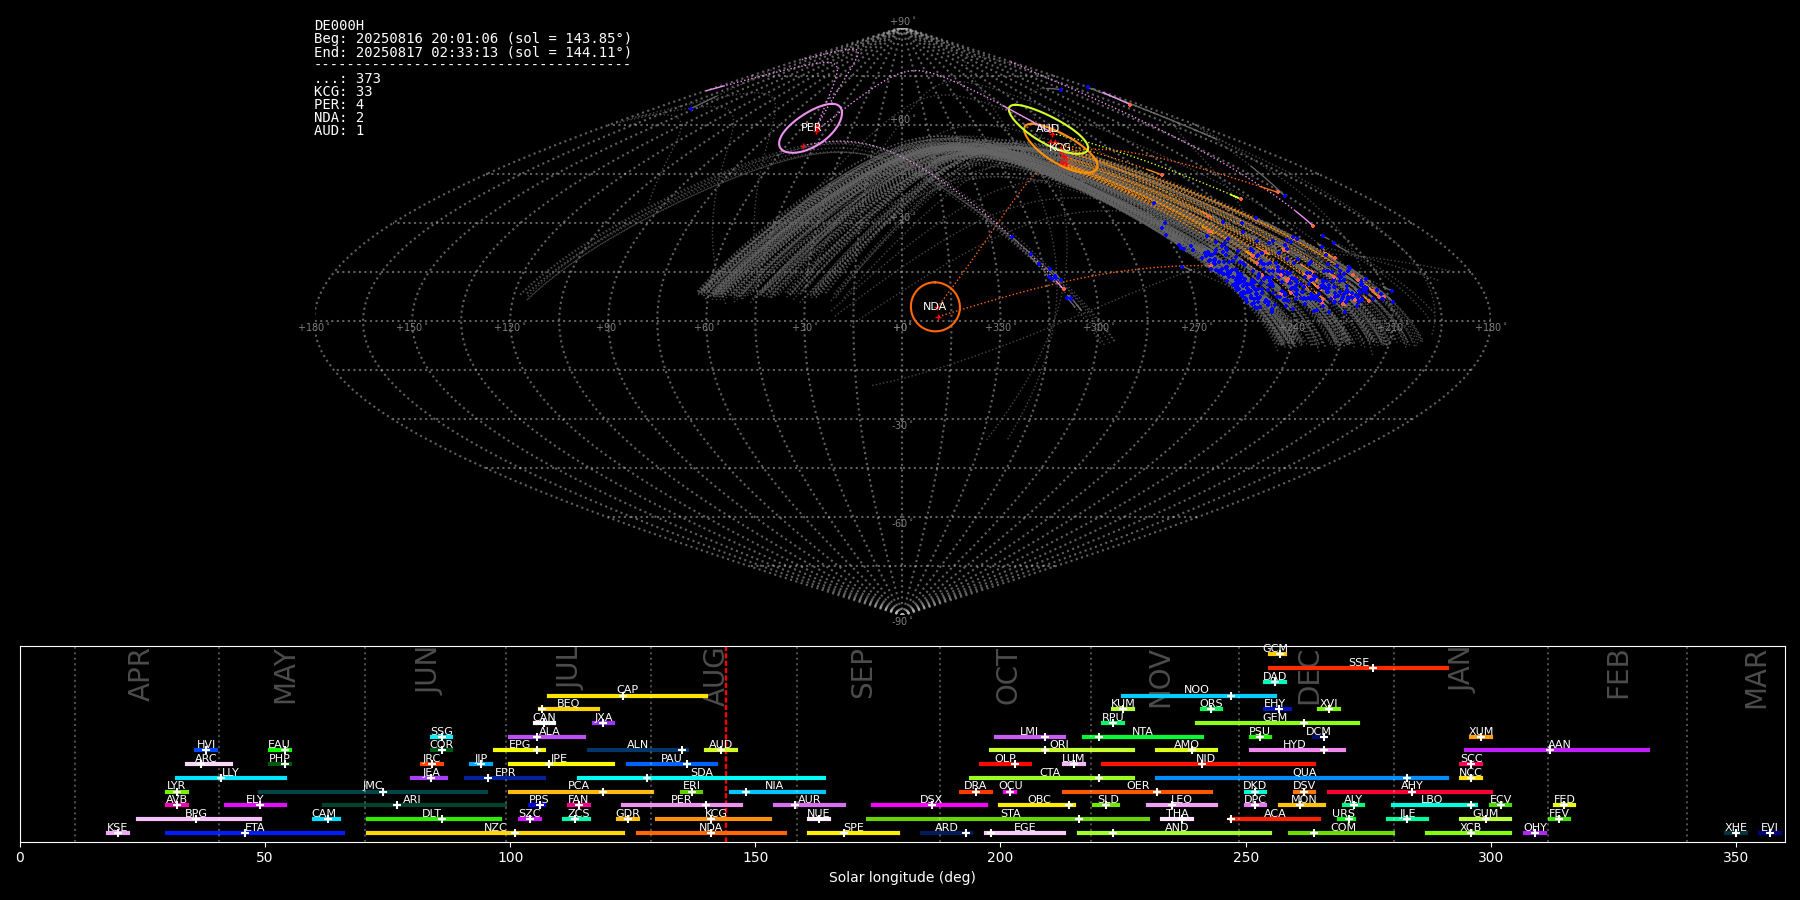Image resolution: width=1800 pixels, height=900 pixels.
Task: Select the COM shower bar in timeline
Action: click(1341, 833)
